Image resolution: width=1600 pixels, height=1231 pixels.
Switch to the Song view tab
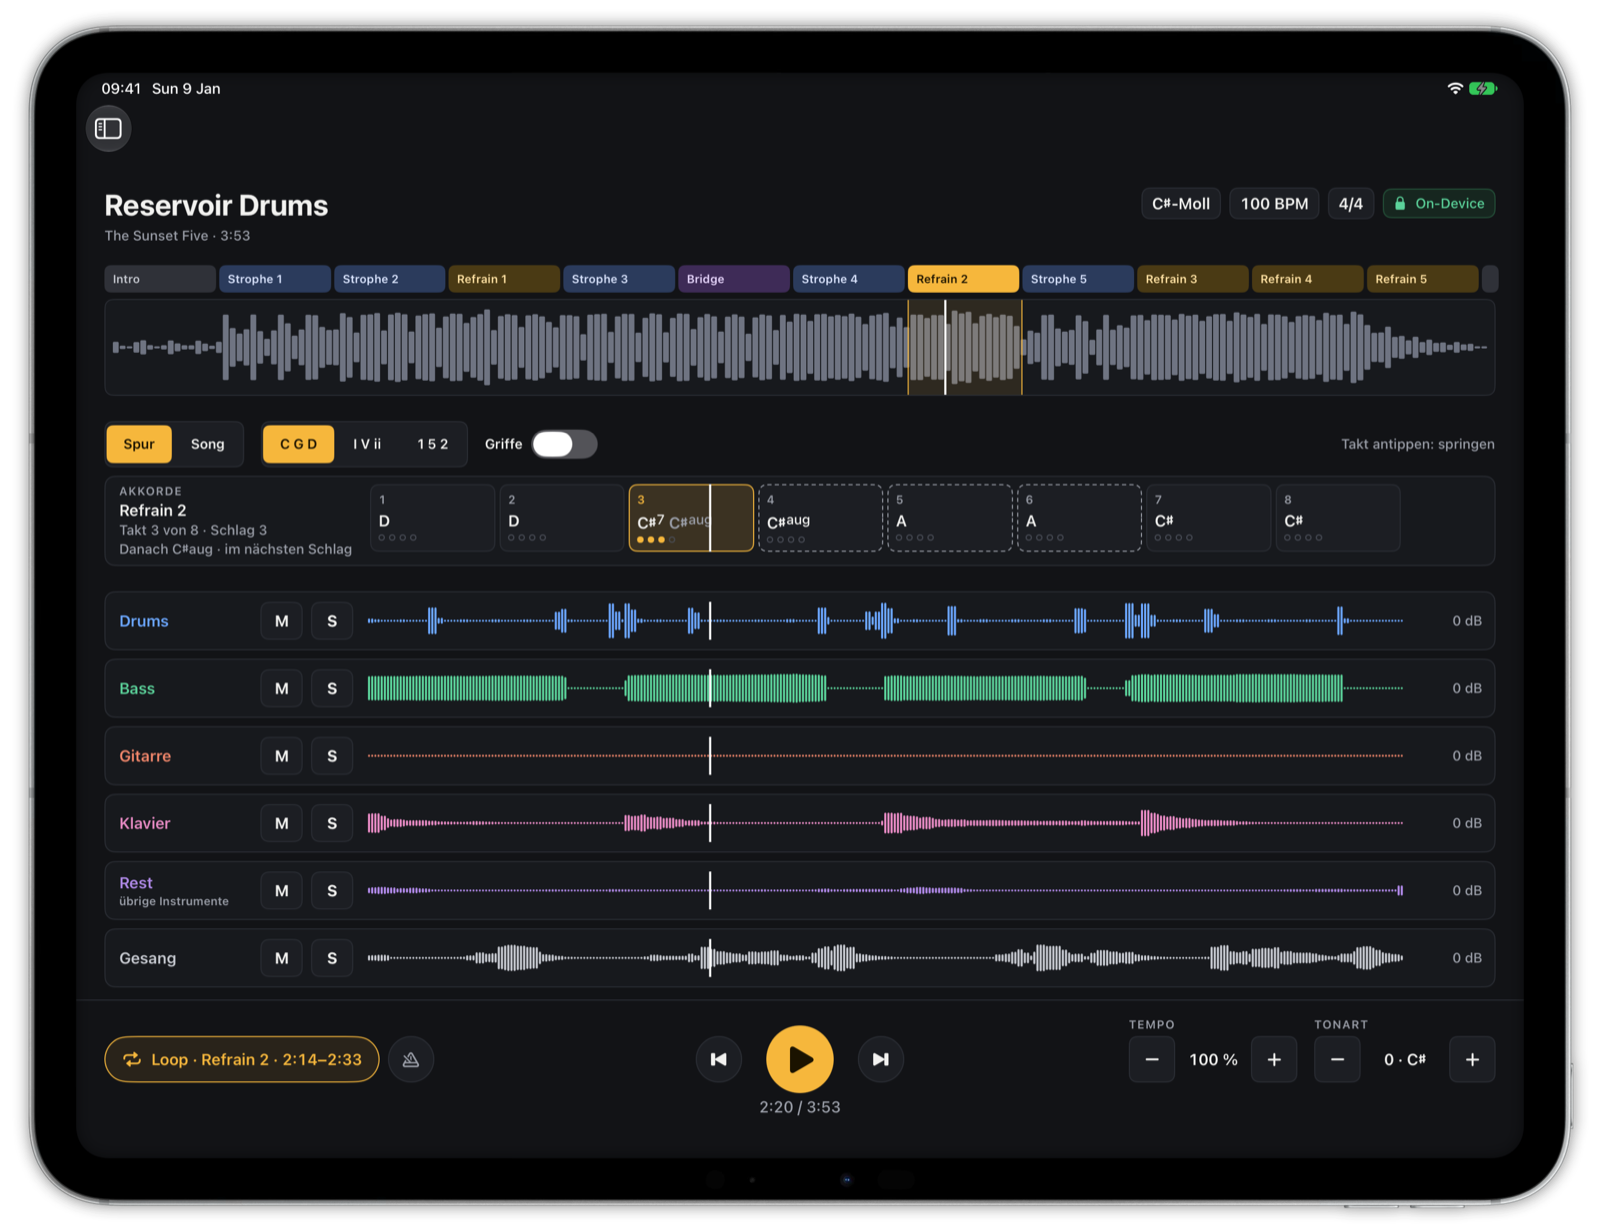click(208, 444)
